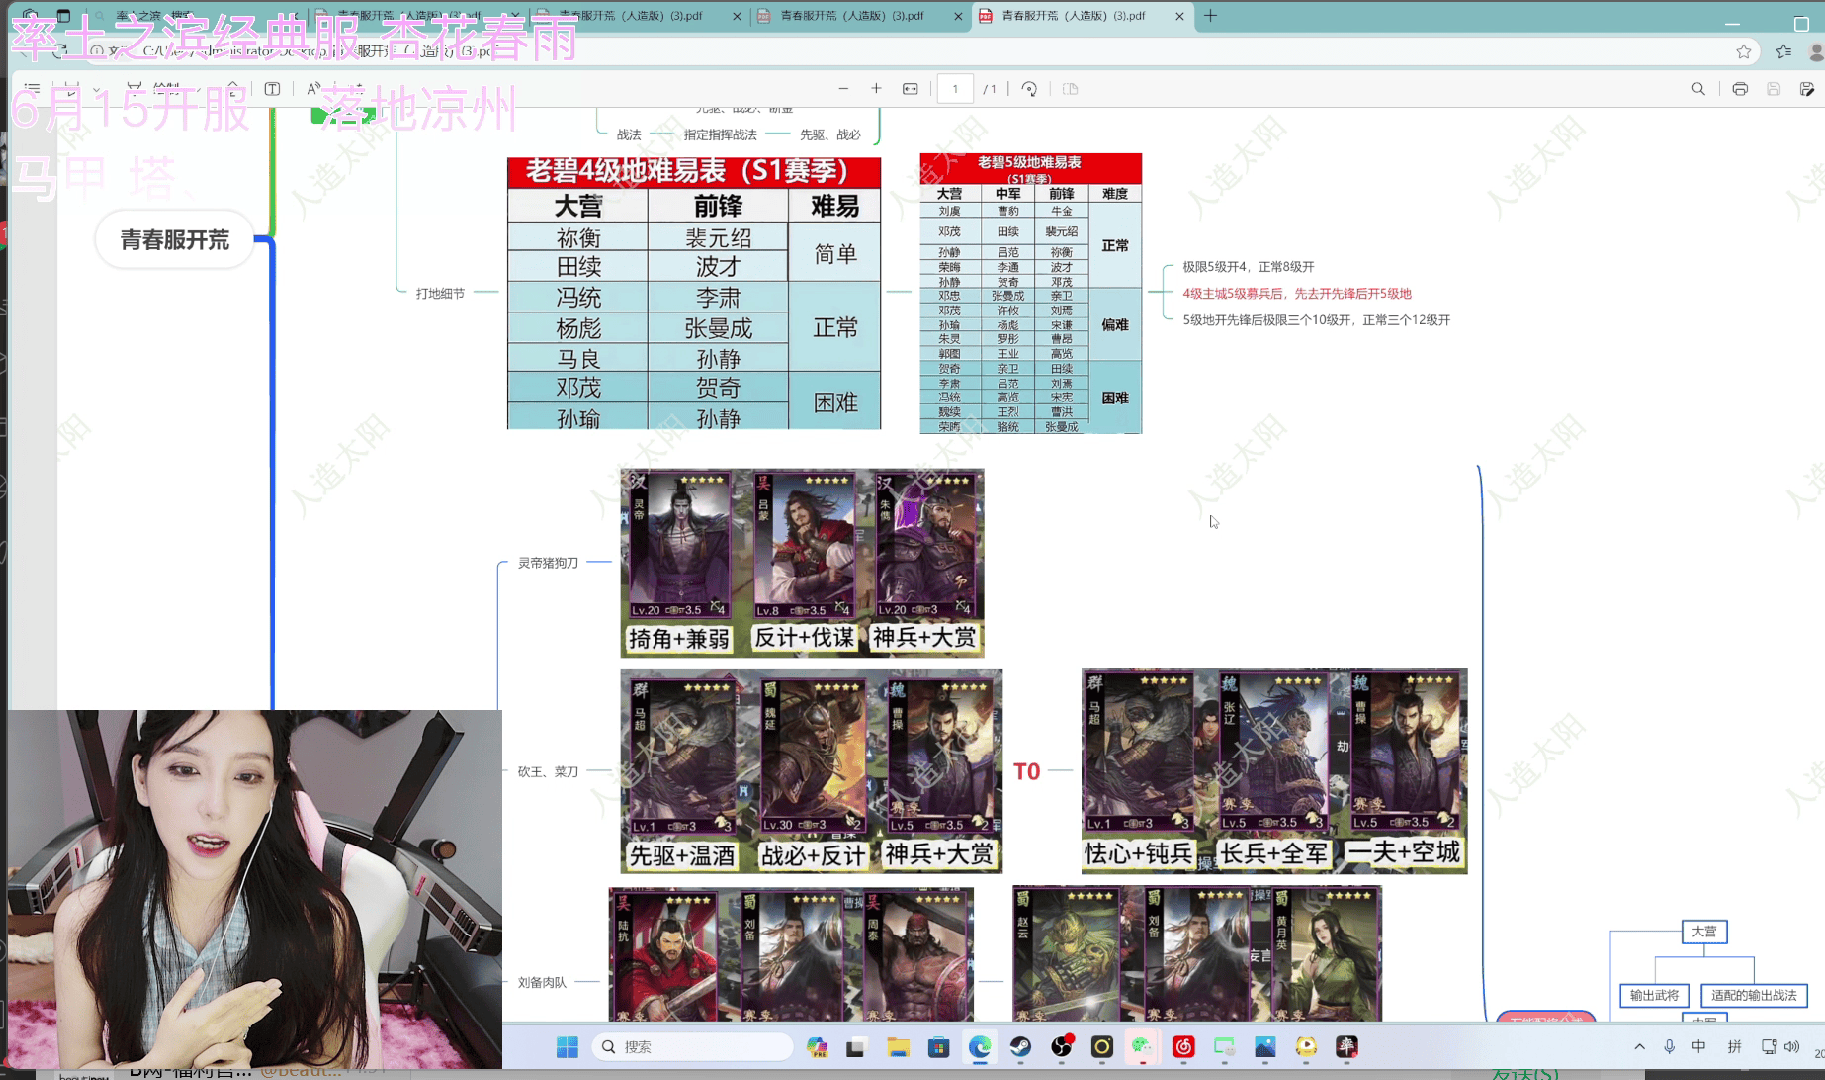
Task: Open File Explorer from the taskbar
Action: 898,1047
